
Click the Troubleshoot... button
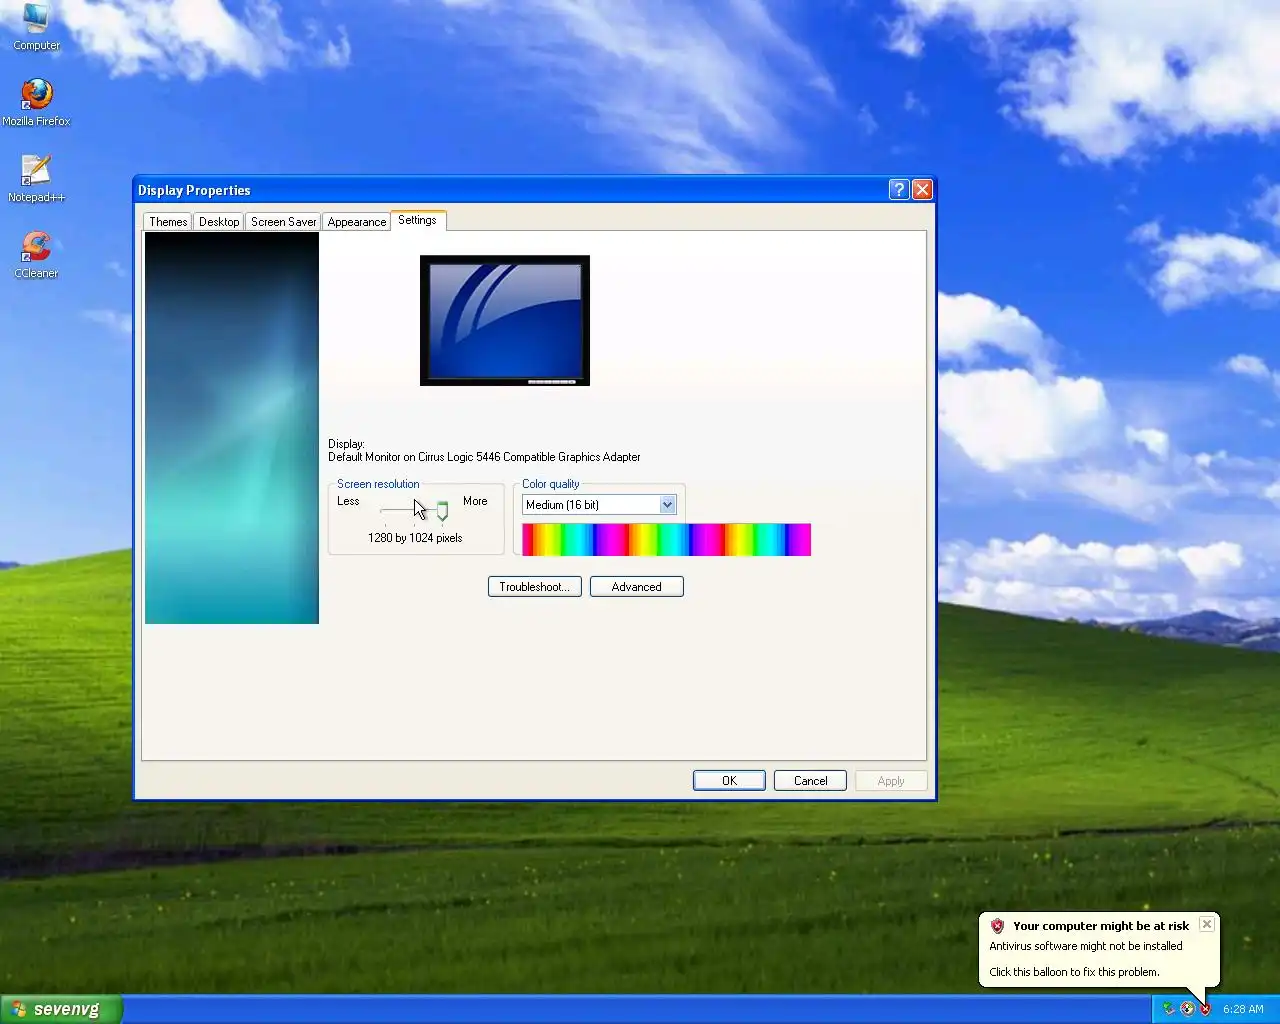[534, 587]
